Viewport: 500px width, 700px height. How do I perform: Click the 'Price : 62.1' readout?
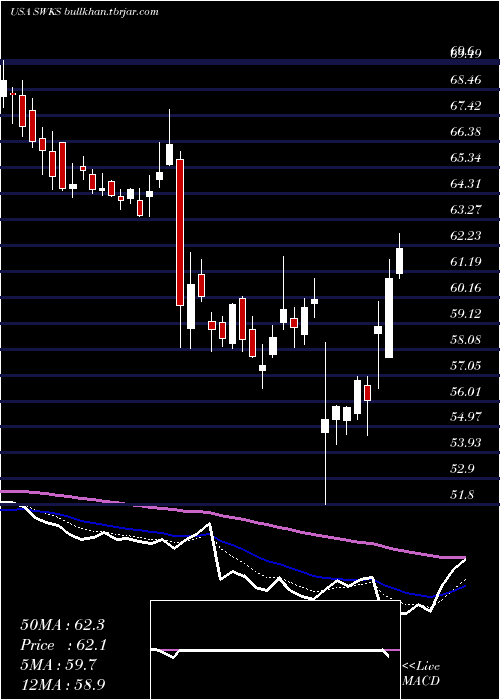point(62,645)
